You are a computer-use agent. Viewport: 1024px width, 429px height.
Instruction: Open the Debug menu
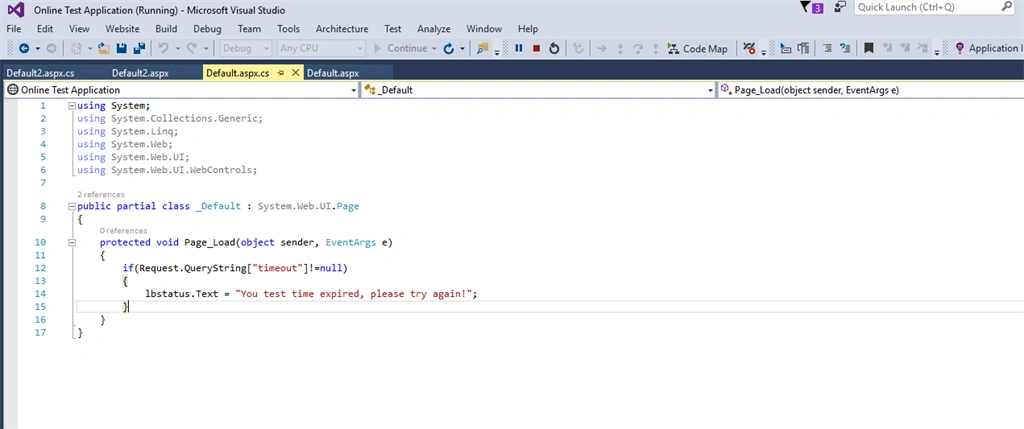click(207, 29)
